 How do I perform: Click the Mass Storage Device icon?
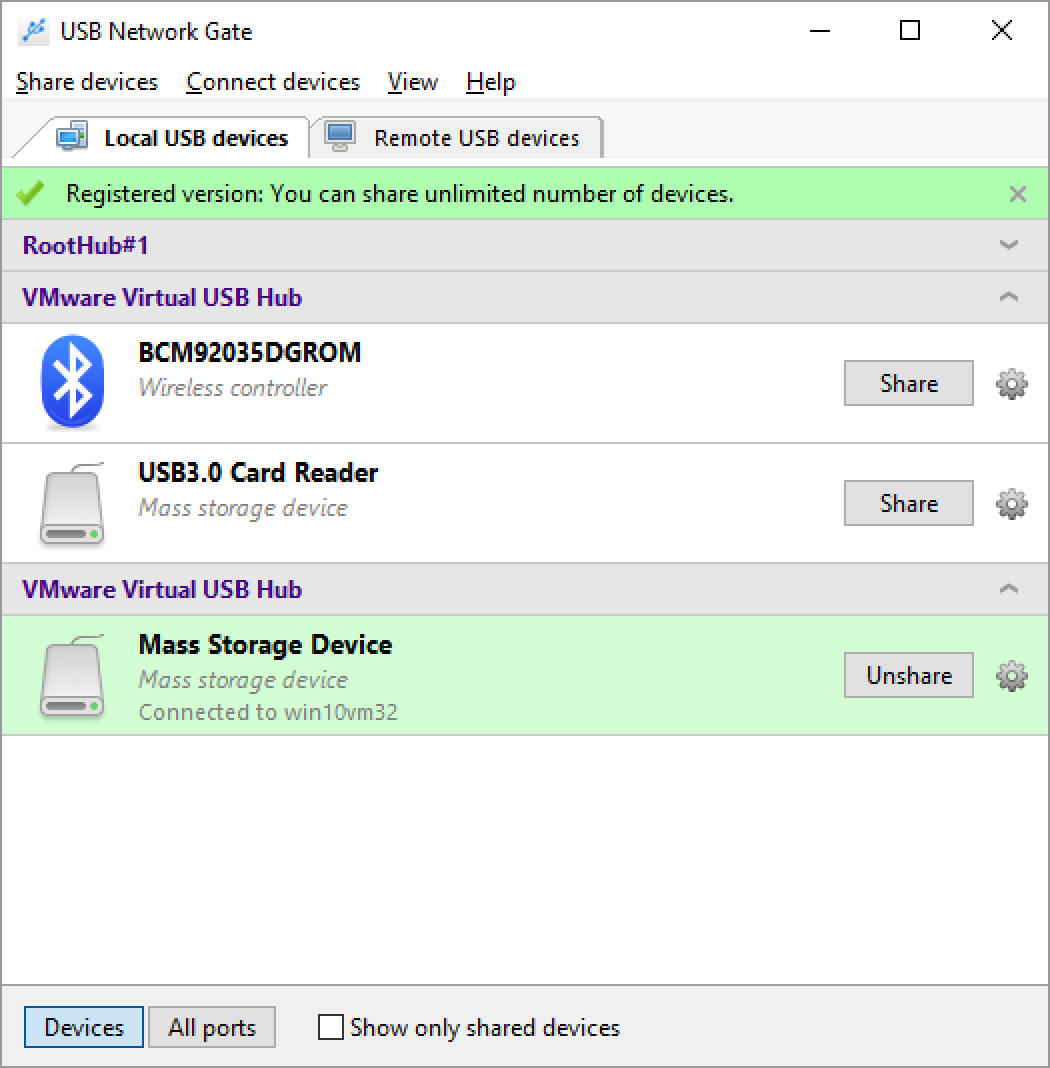point(72,675)
